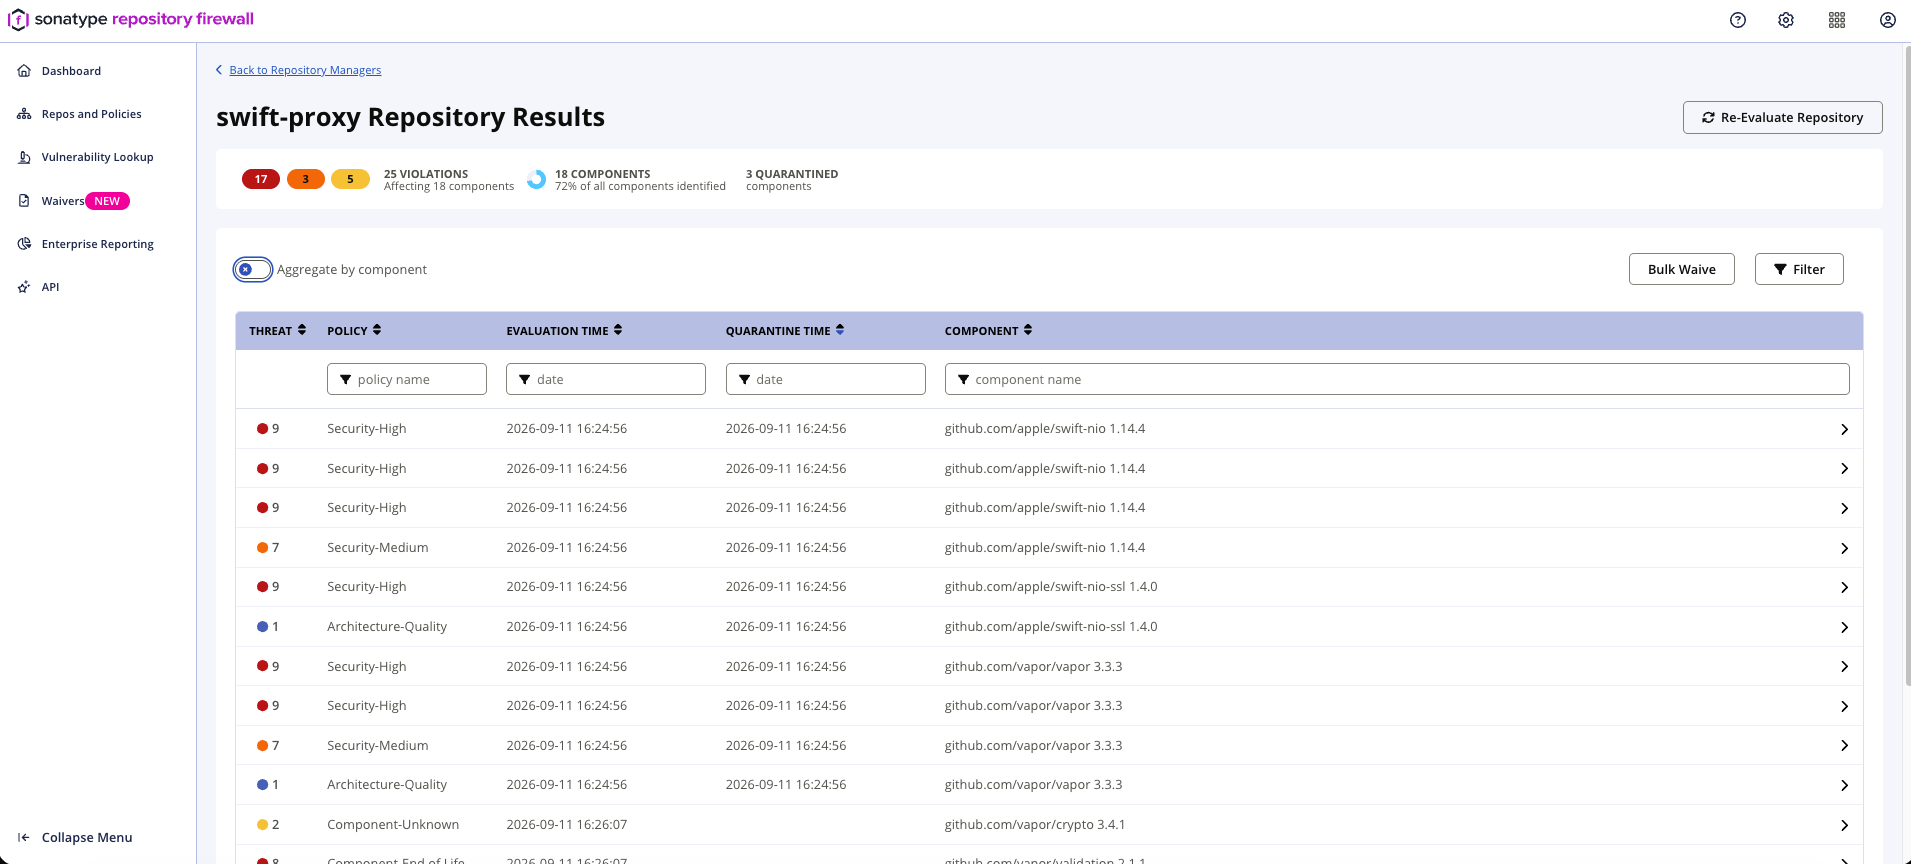Sort by Quarantine Time column
The width and height of the screenshot is (1911, 864).
[x=785, y=331]
